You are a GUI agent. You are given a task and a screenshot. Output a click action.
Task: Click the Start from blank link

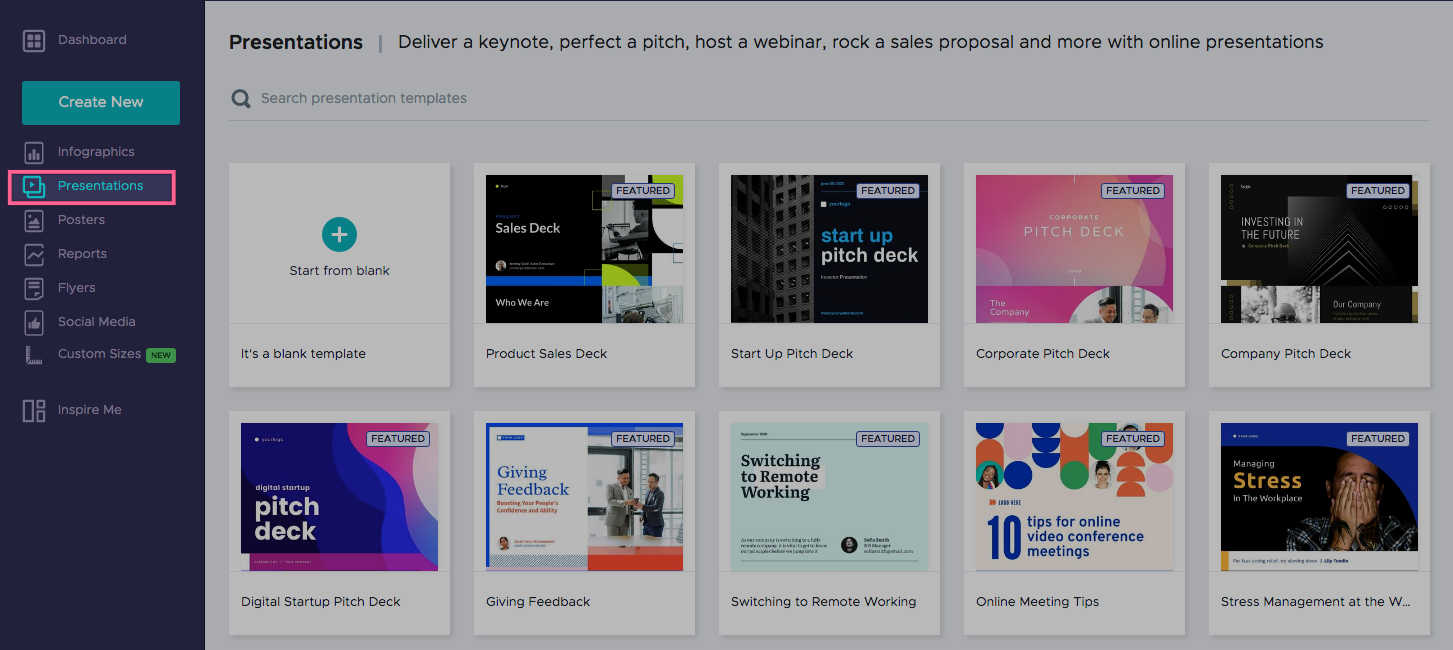click(x=339, y=269)
